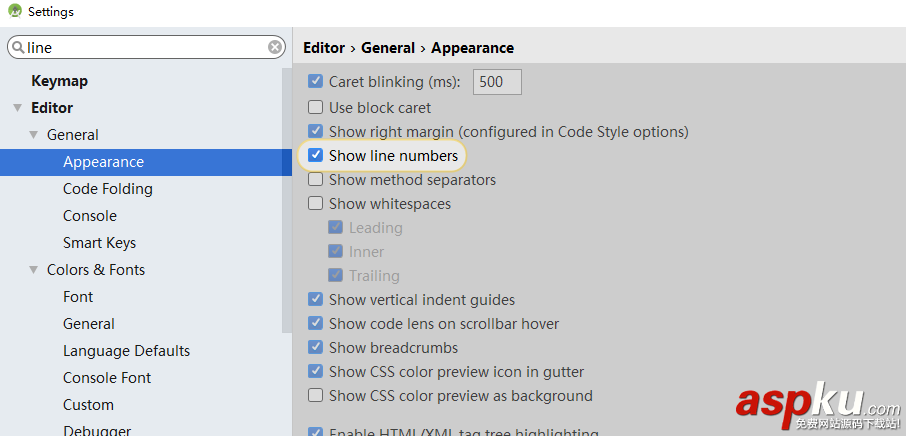Click the clear search text icon

pos(275,47)
